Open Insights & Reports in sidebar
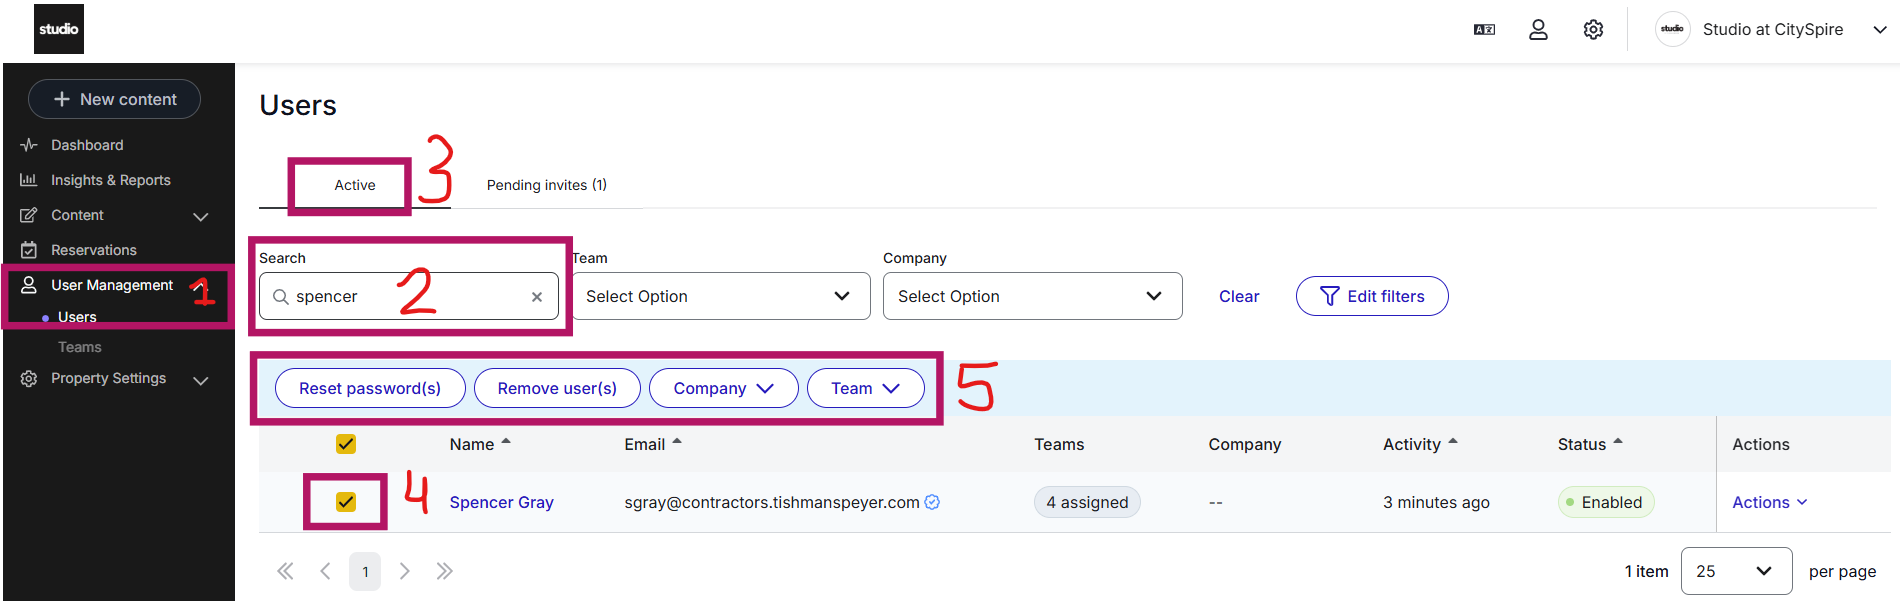Screen dimensions: 1900x601 [x=110, y=180]
